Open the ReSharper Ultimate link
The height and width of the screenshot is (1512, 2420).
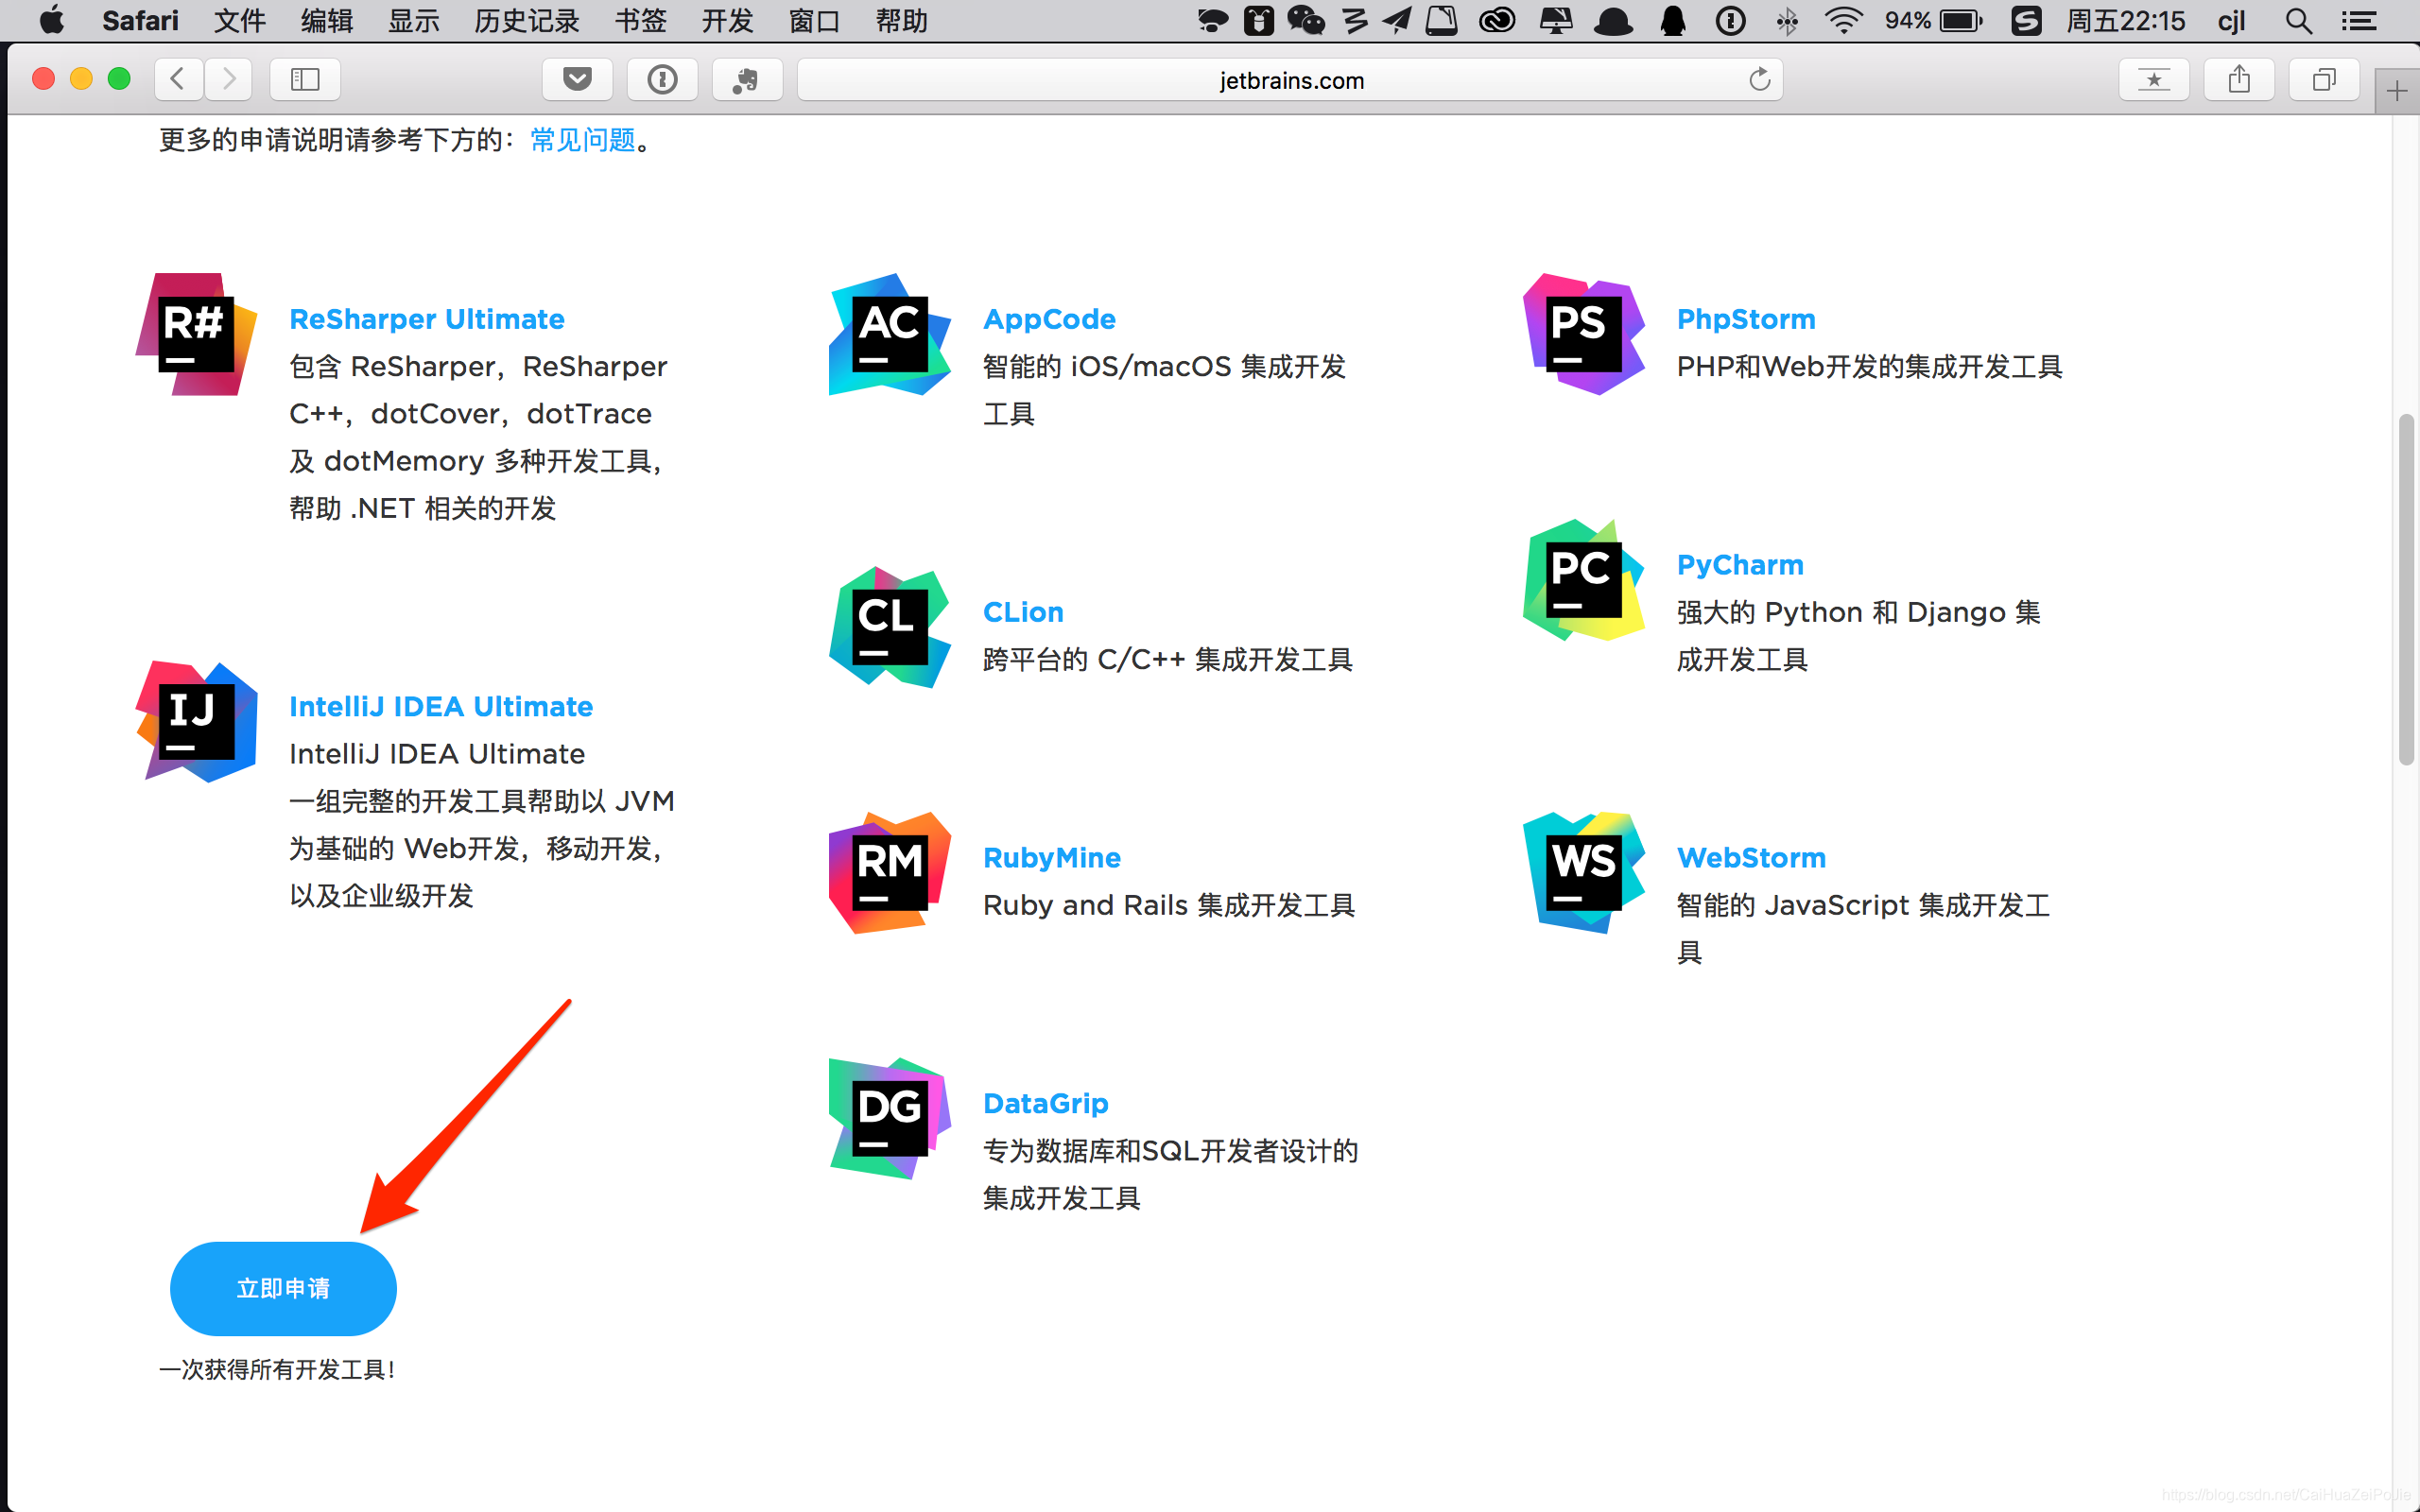coord(427,319)
